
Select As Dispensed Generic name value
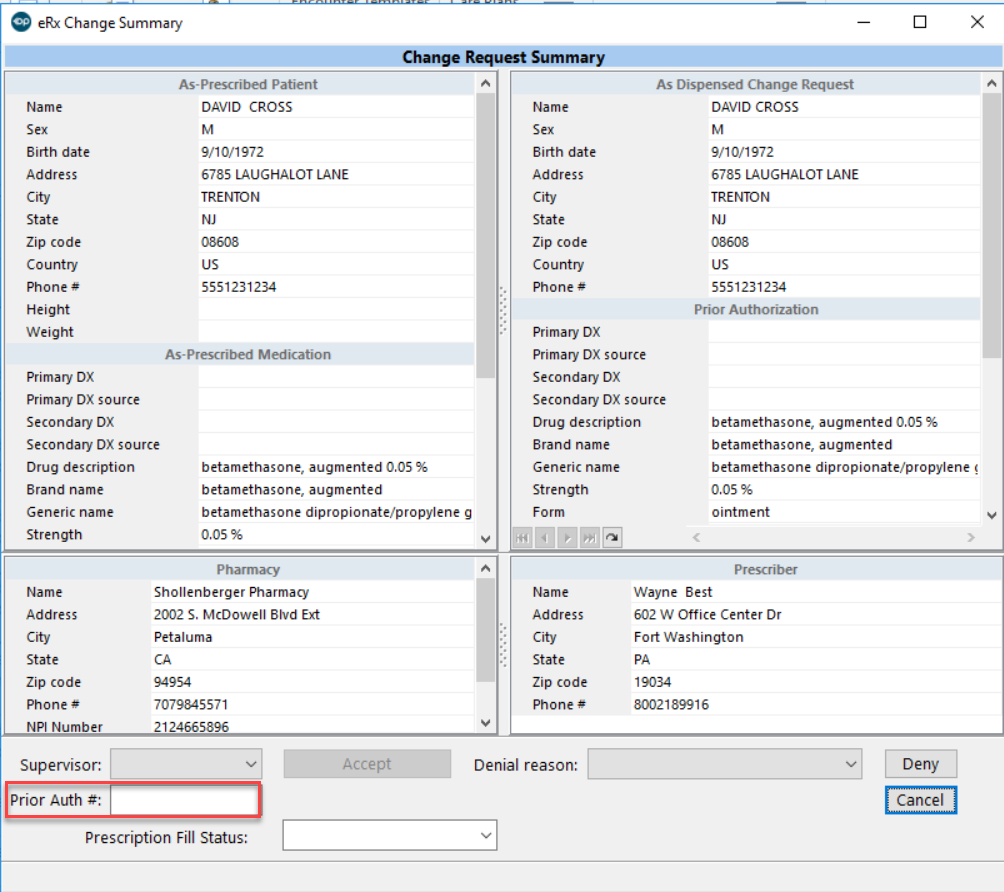[x=845, y=467]
